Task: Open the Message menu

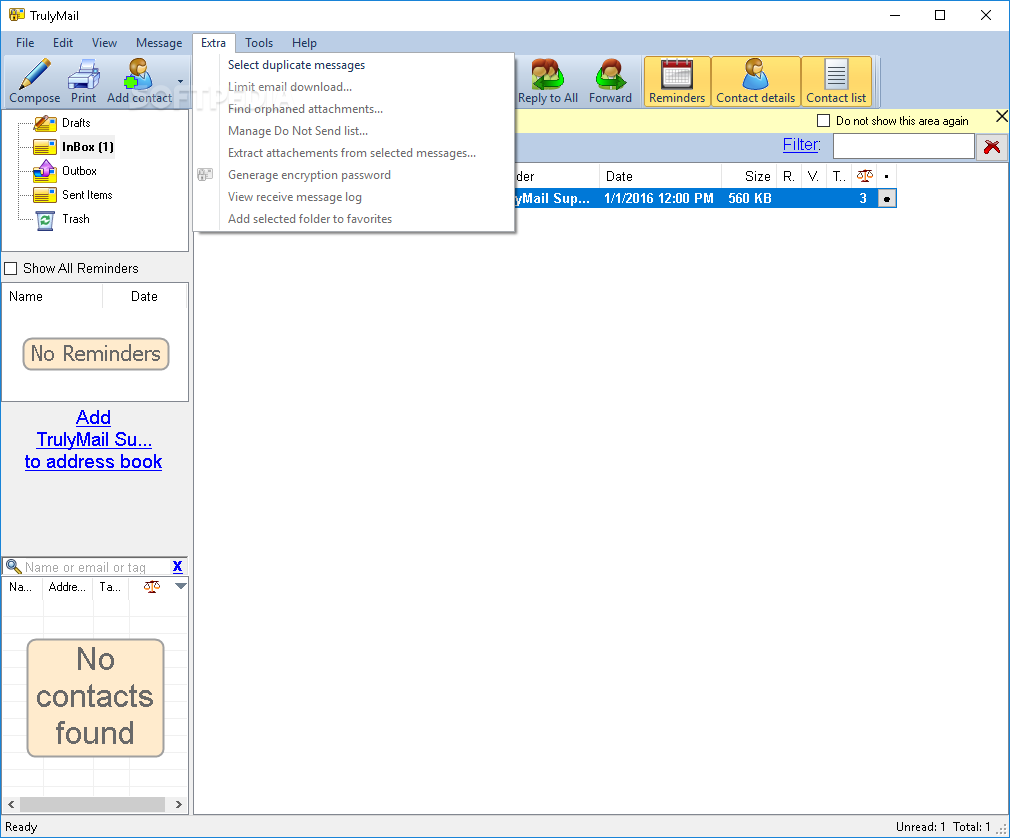Action: point(158,43)
